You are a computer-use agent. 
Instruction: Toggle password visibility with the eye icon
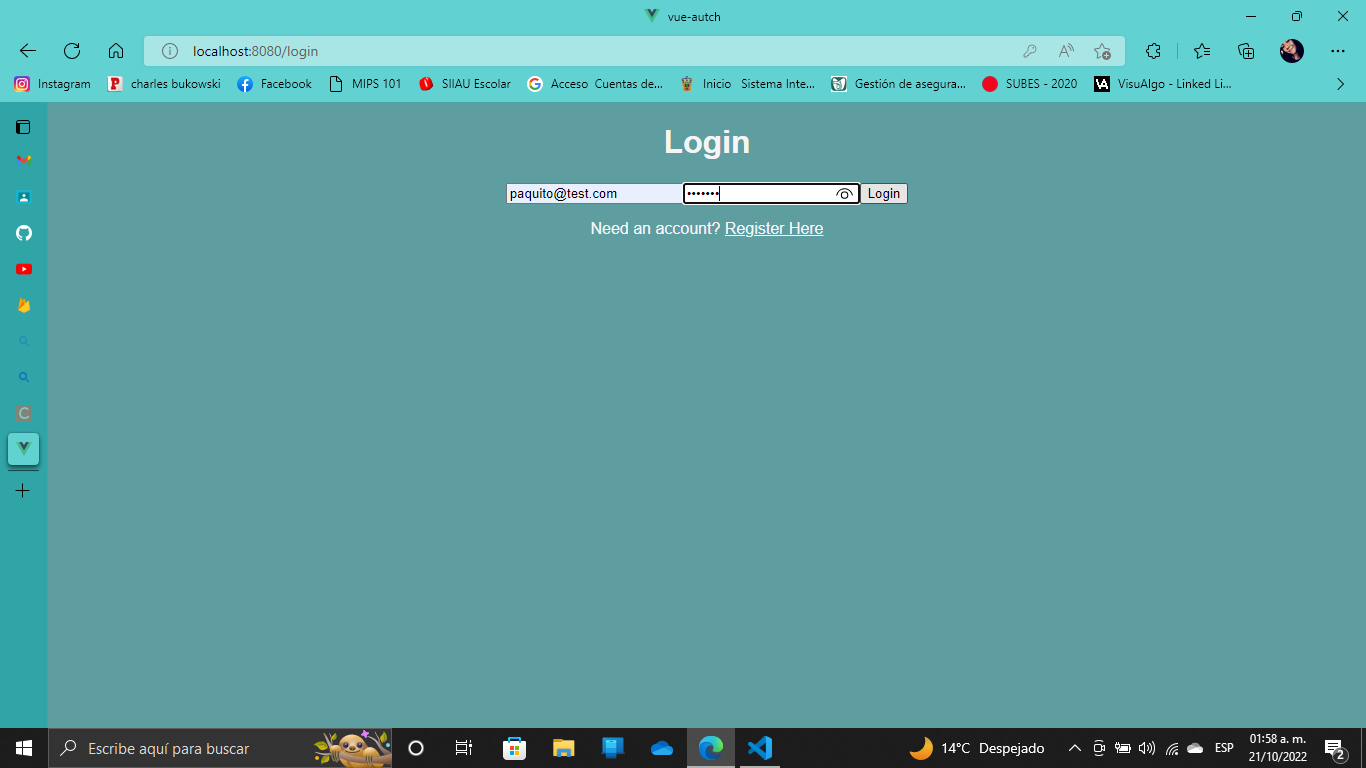click(x=844, y=193)
